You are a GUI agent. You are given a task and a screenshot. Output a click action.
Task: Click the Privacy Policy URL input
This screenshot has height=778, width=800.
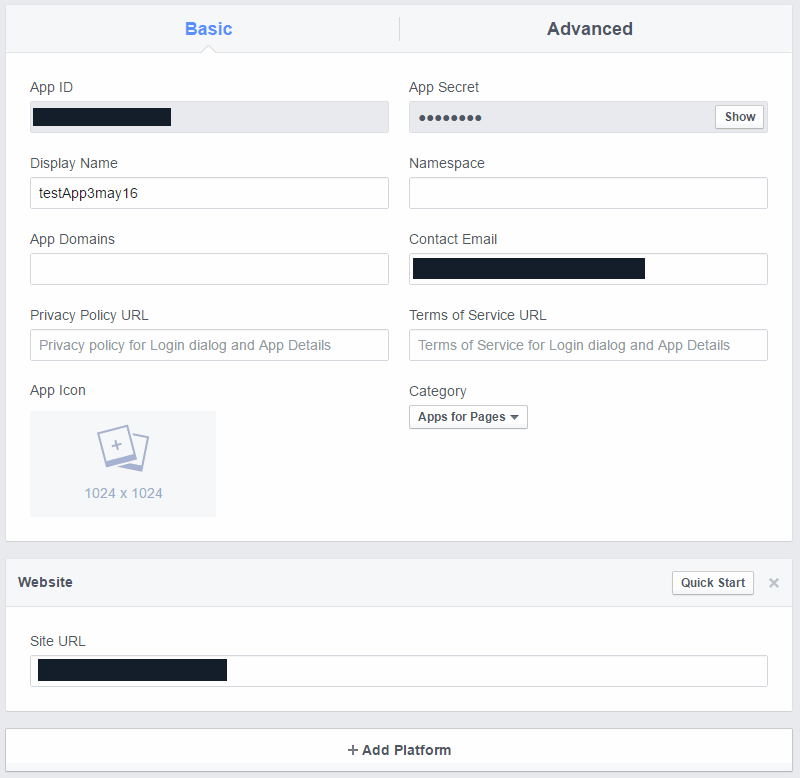point(209,345)
